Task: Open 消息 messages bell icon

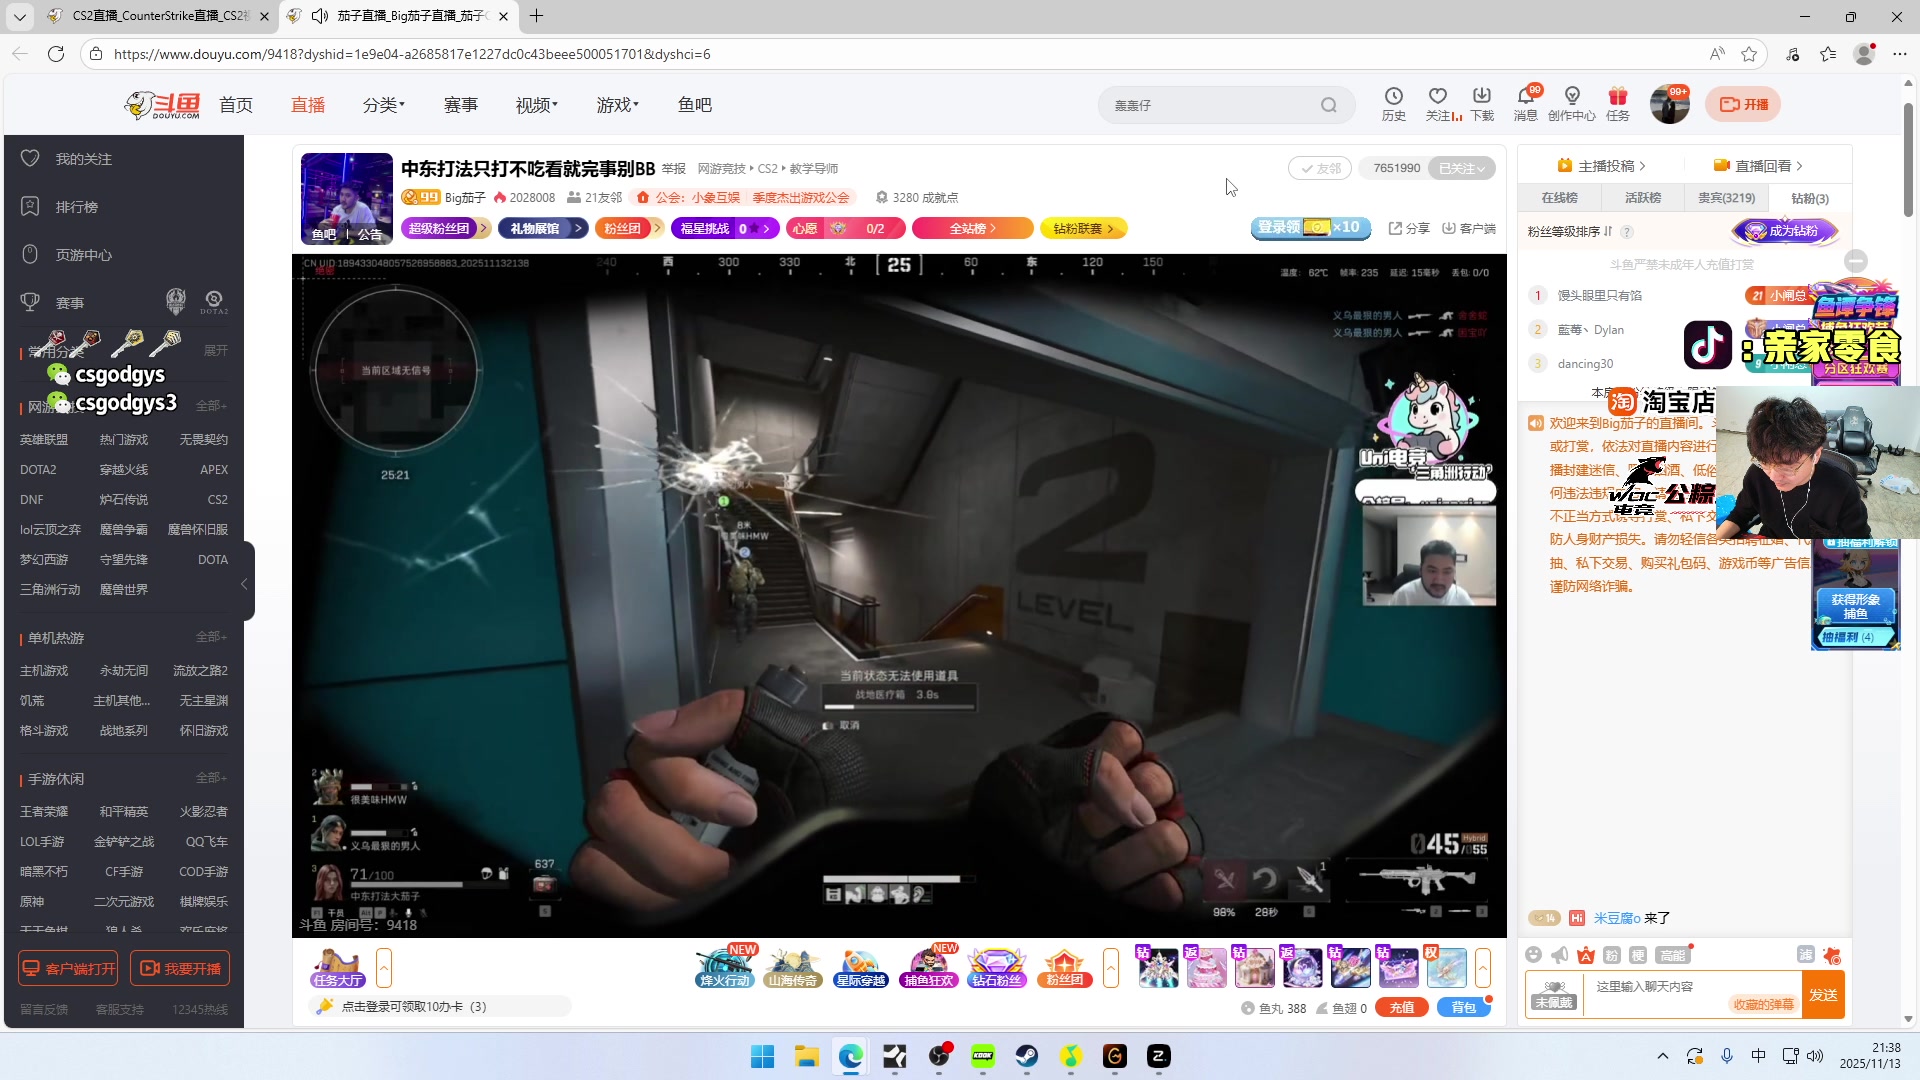Action: (x=1525, y=97)
